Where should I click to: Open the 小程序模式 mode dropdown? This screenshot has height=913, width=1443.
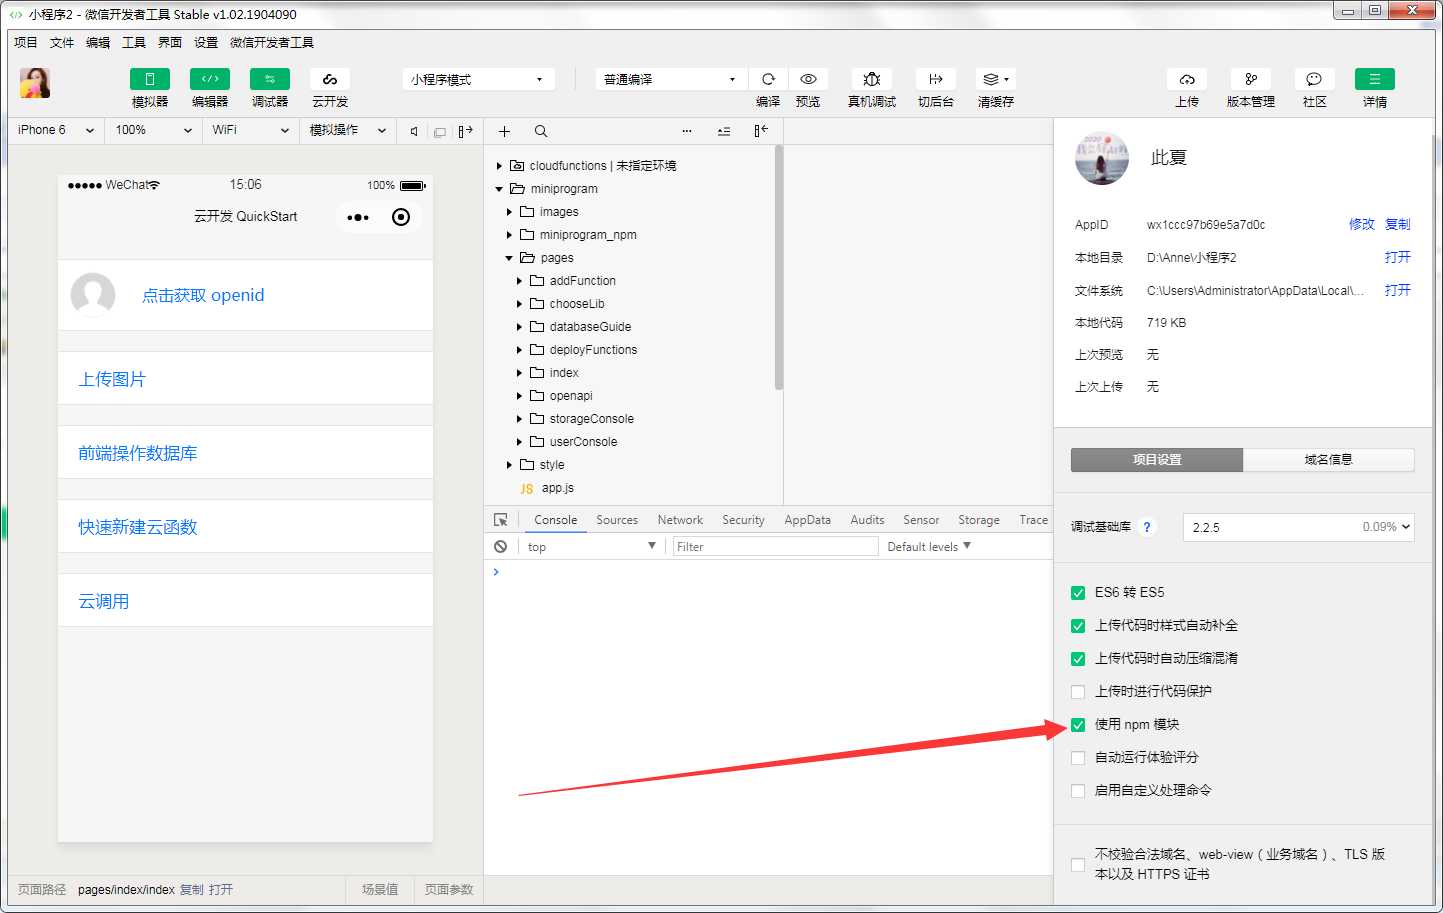click(478, 79)
